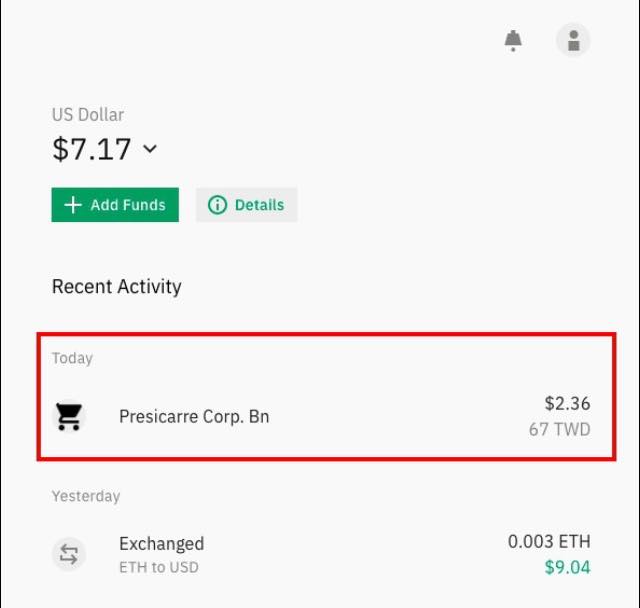Click the $7.17 balance amount
640x608 pixels.
click(92, 149)
